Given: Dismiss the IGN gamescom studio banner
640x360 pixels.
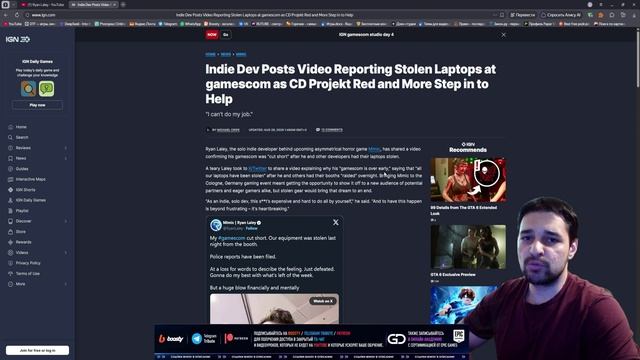Looking at the screenshot, I should 503,35.
